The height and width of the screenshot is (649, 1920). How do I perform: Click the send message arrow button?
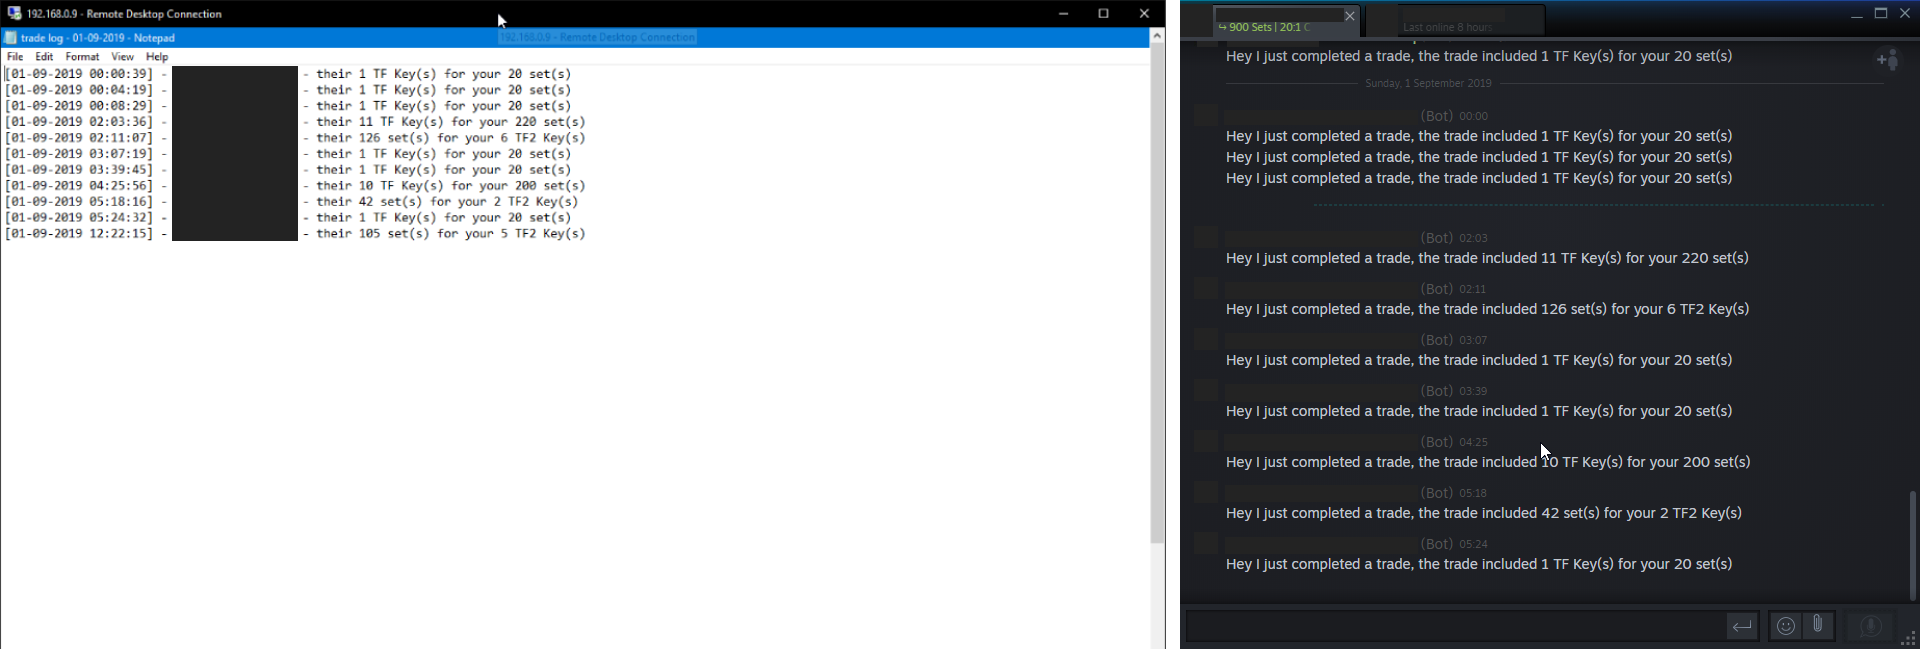(1742, 626)
